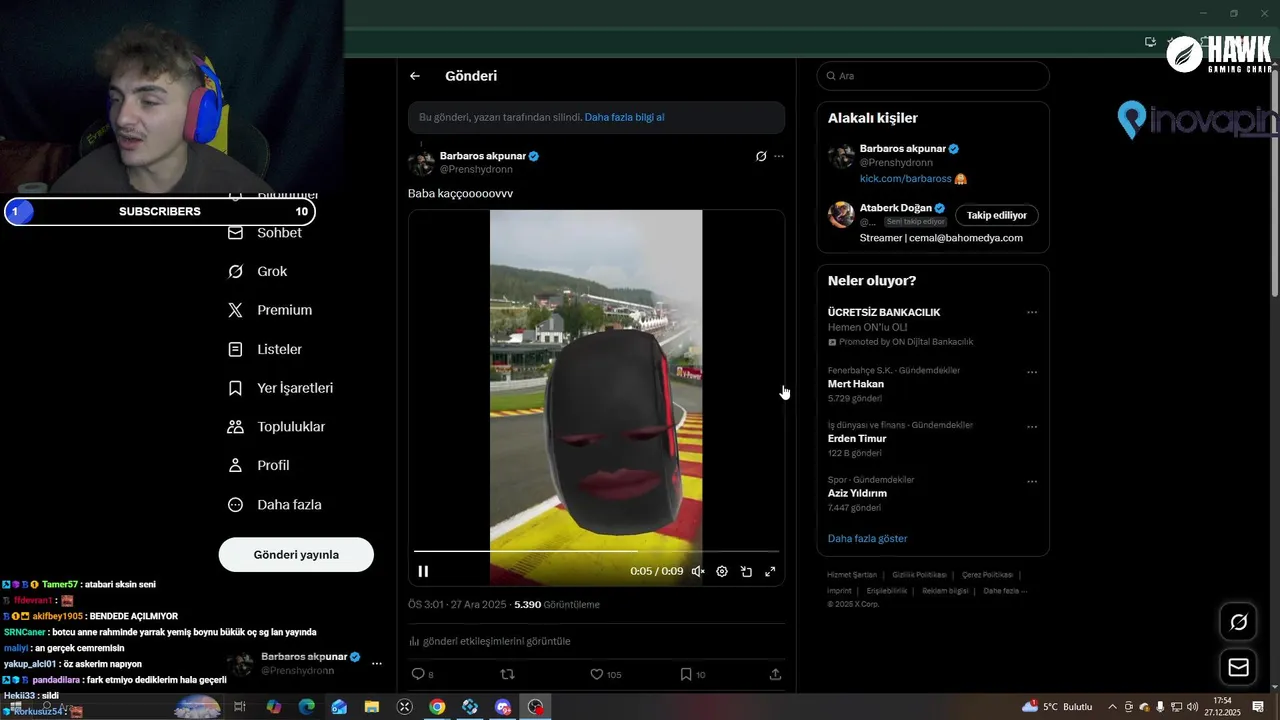Open Profil in the sidebar
Viewport: 1280px width, 720px height.
pyautogui.click(x=259, y=465)
